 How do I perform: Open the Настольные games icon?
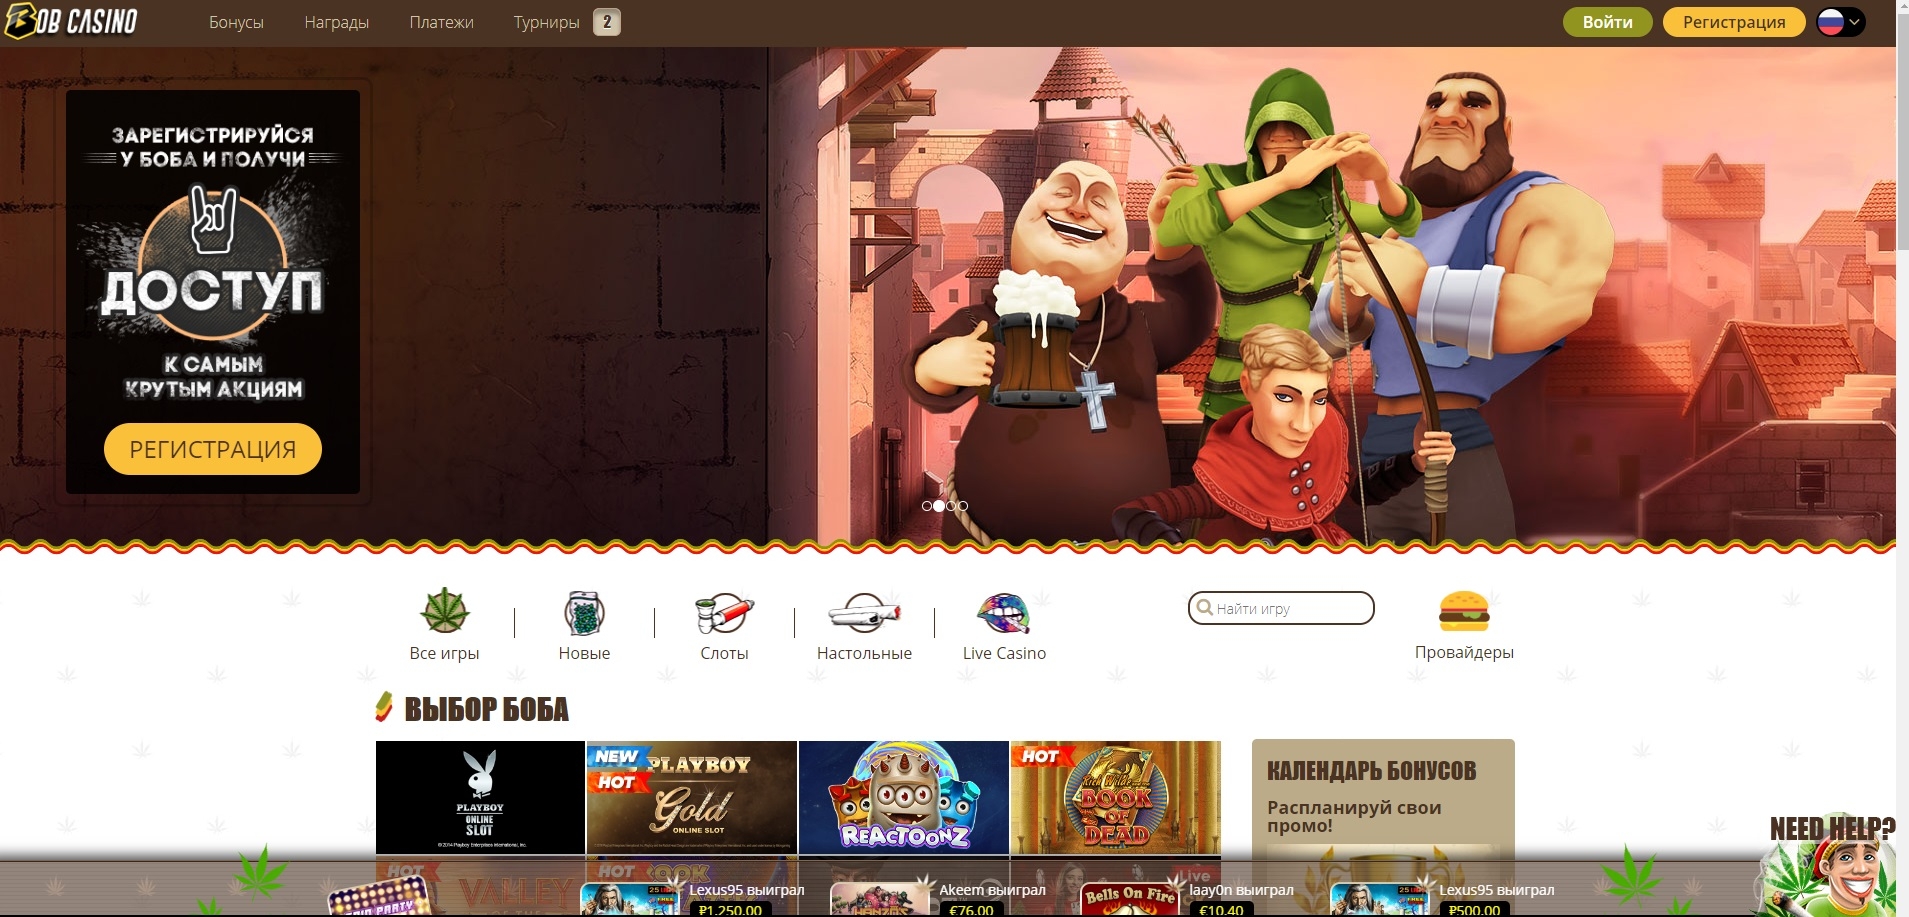point(864,612)
